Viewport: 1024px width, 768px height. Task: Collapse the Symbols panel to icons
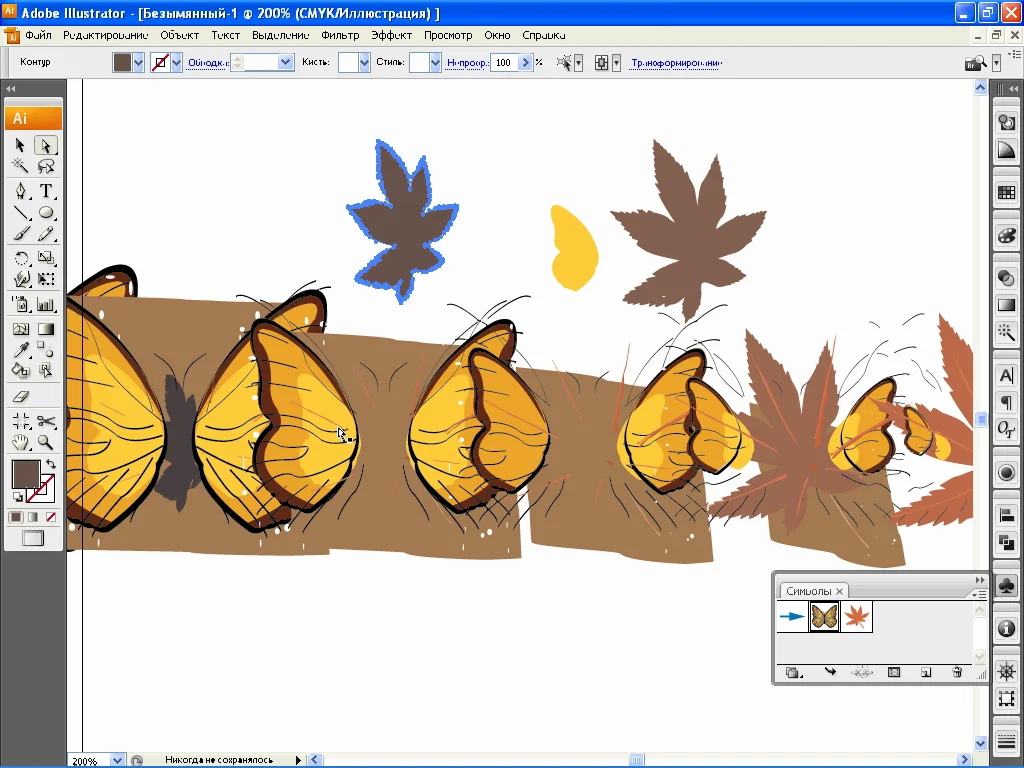(980, 580)
